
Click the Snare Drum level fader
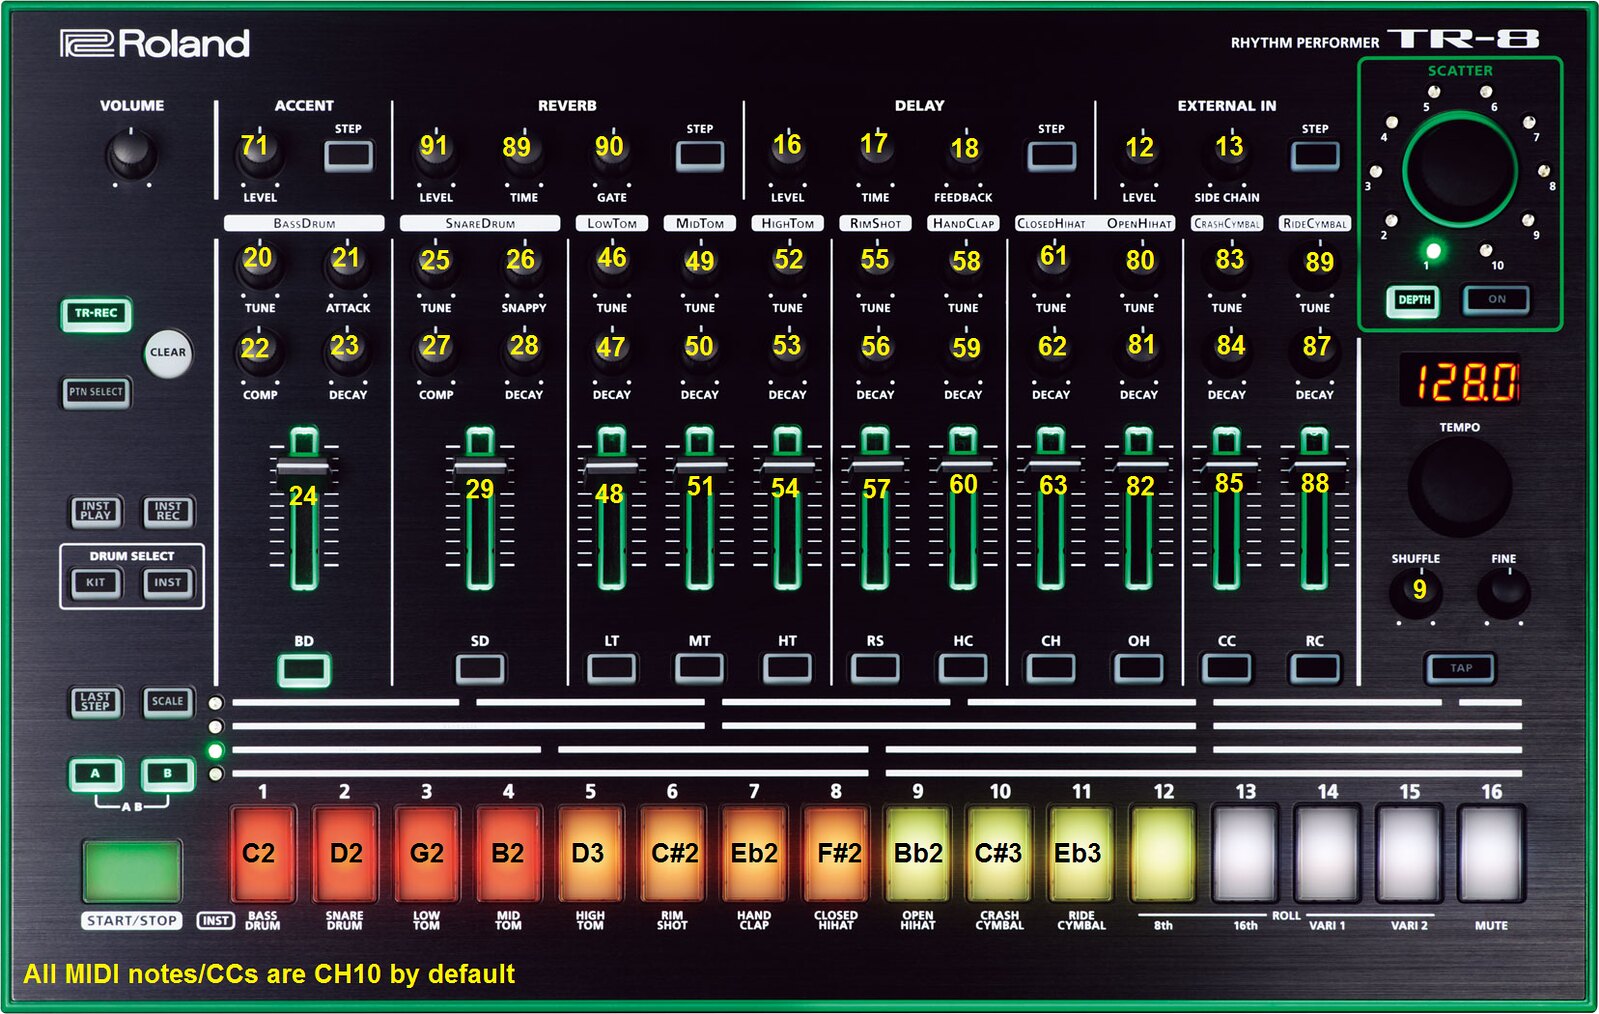480,468
